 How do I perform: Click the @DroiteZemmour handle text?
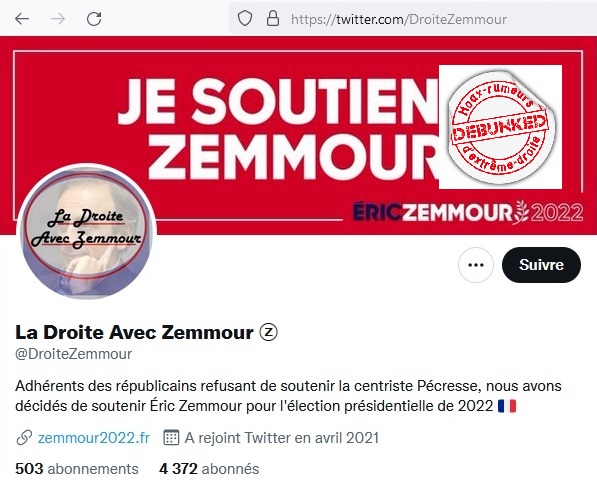(73, 354)
